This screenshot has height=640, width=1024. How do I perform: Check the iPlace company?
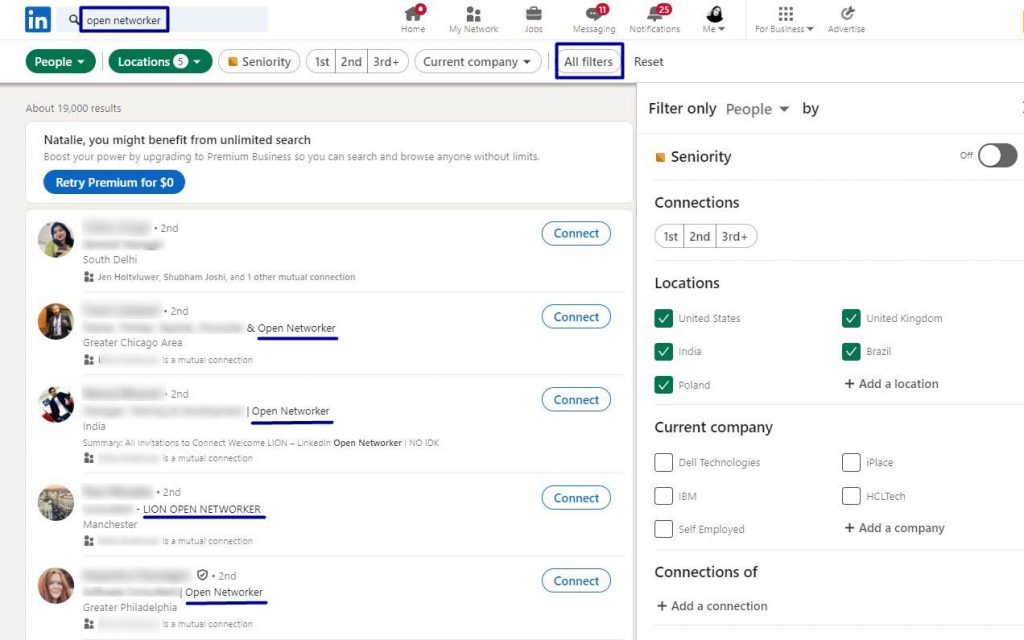tap(851, 462)
